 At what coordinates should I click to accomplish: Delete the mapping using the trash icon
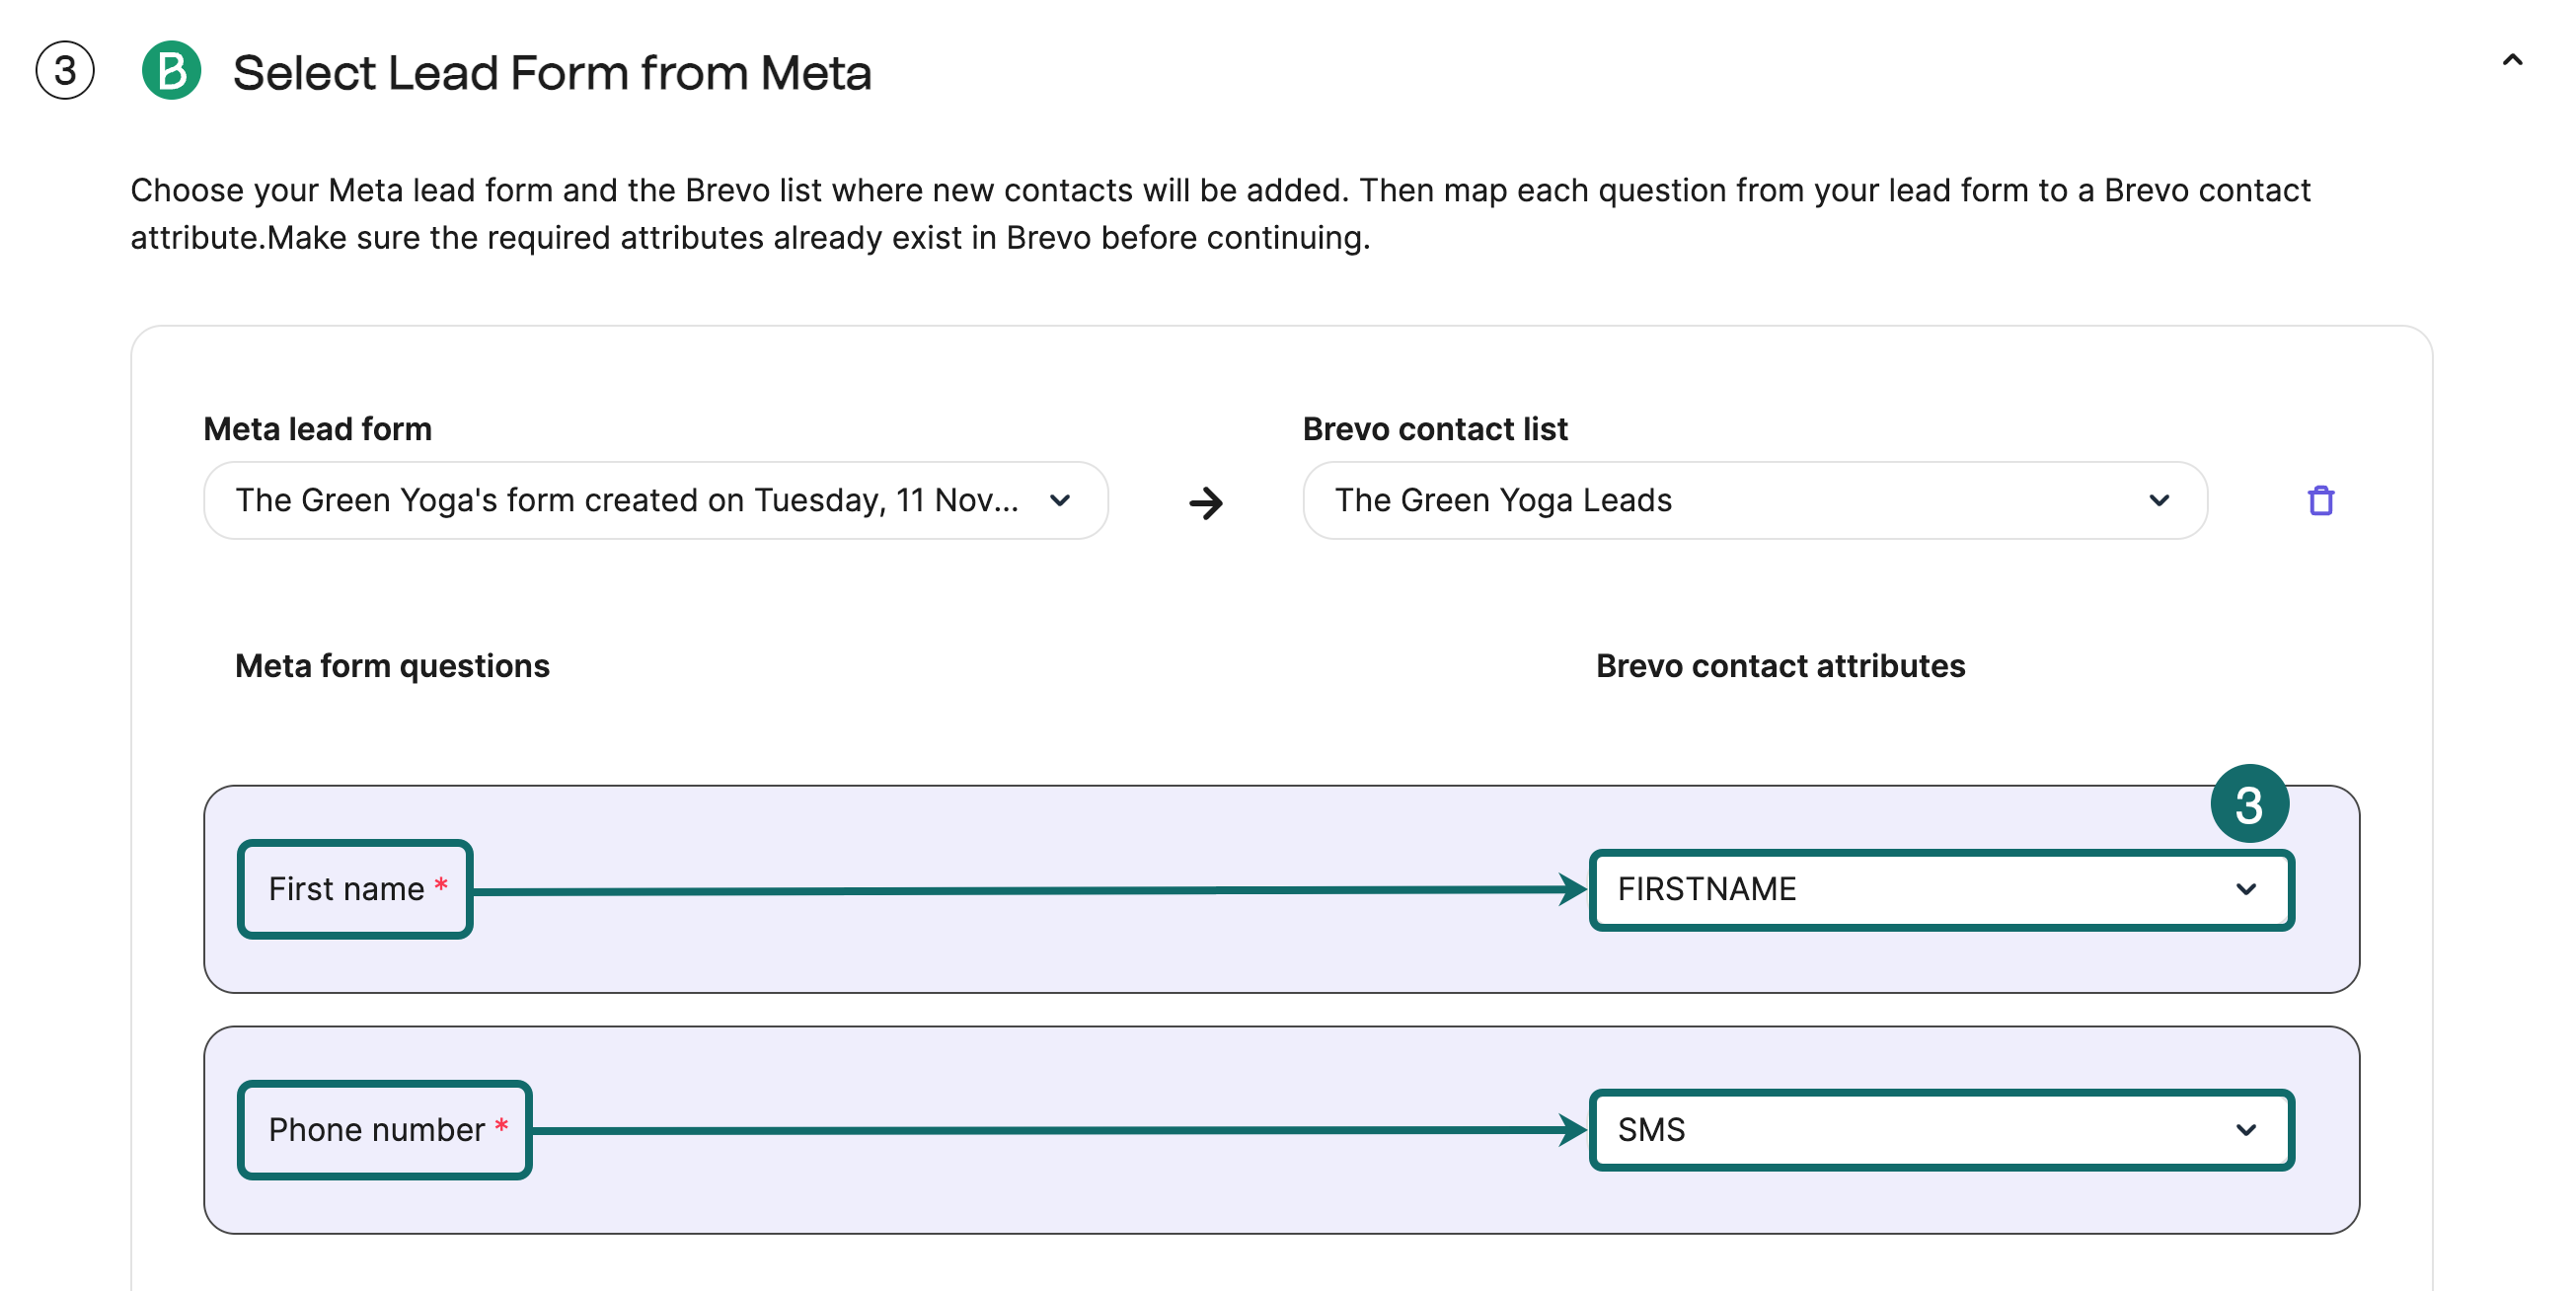pyautogui.click(x=2321, y=501)
